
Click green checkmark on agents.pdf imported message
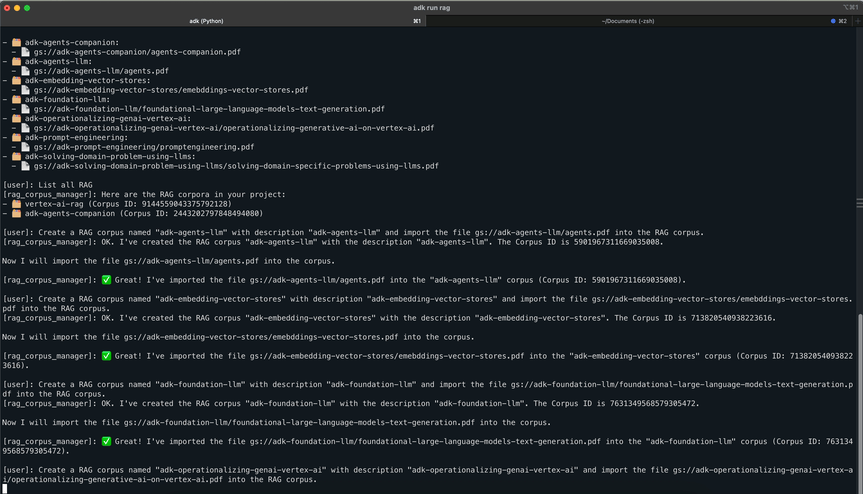coord(106,279)
